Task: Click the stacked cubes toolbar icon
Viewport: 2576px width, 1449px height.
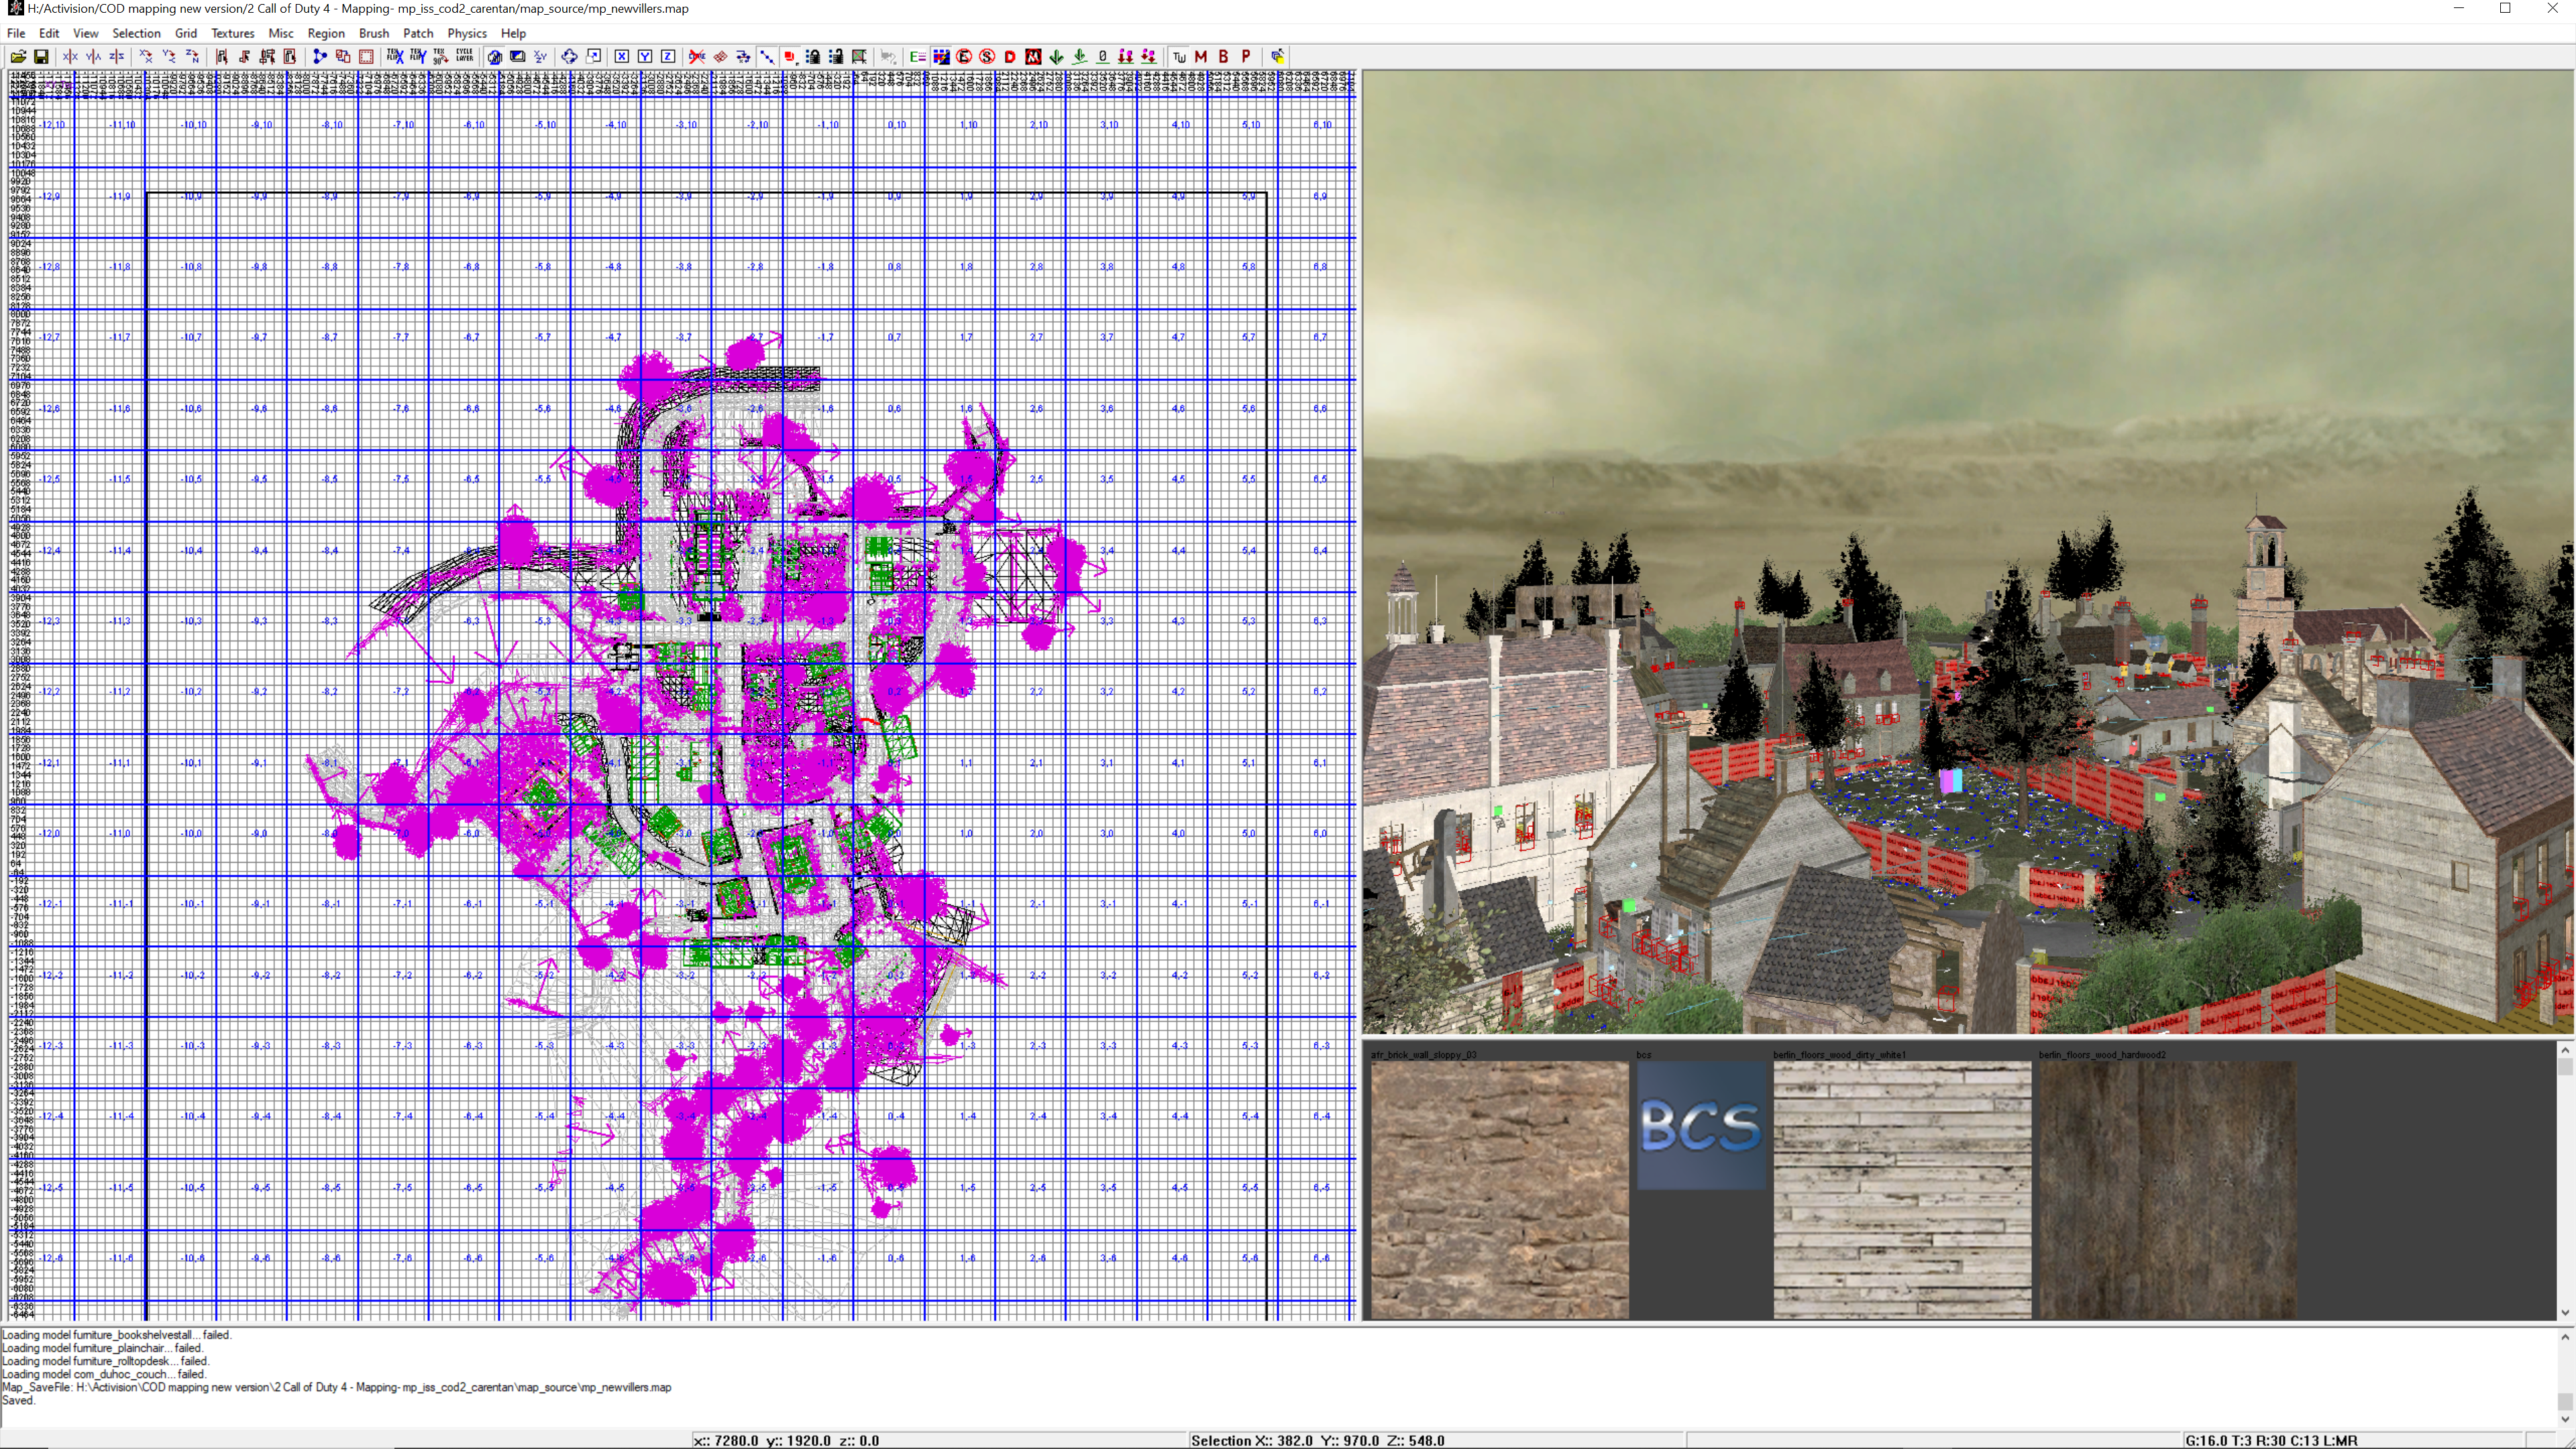Action: click(x=1278, y=56)
